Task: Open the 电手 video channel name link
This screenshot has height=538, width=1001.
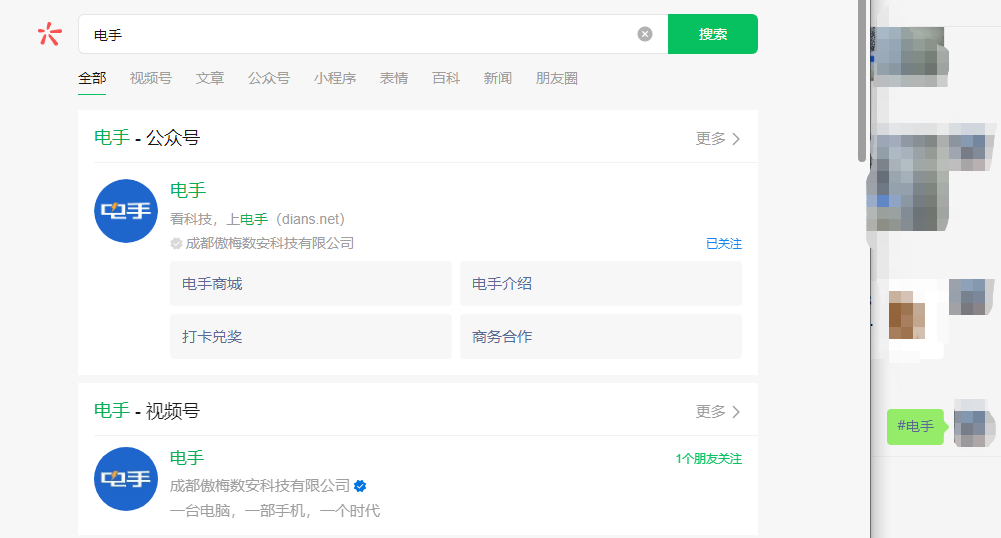Action: (x=186, y=458)
